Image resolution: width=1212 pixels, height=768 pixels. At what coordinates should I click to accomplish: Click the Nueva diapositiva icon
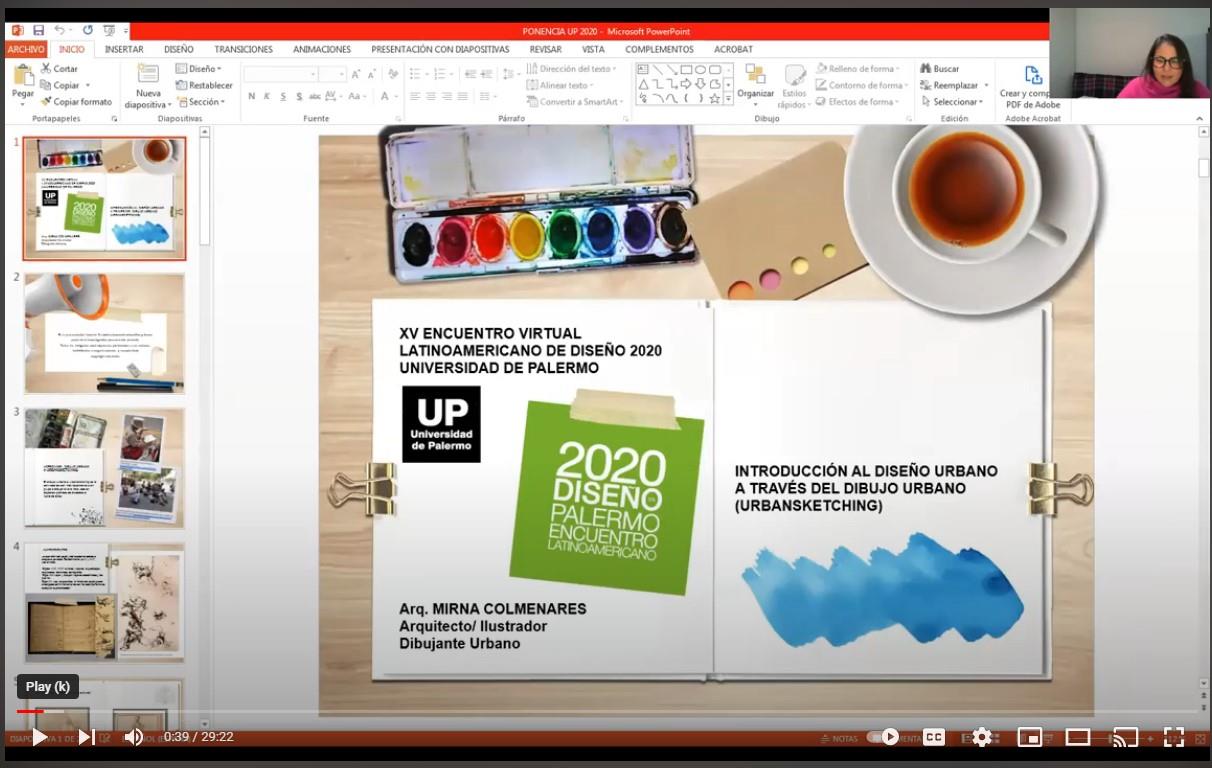pyautogui.click(x=148, y=75)
